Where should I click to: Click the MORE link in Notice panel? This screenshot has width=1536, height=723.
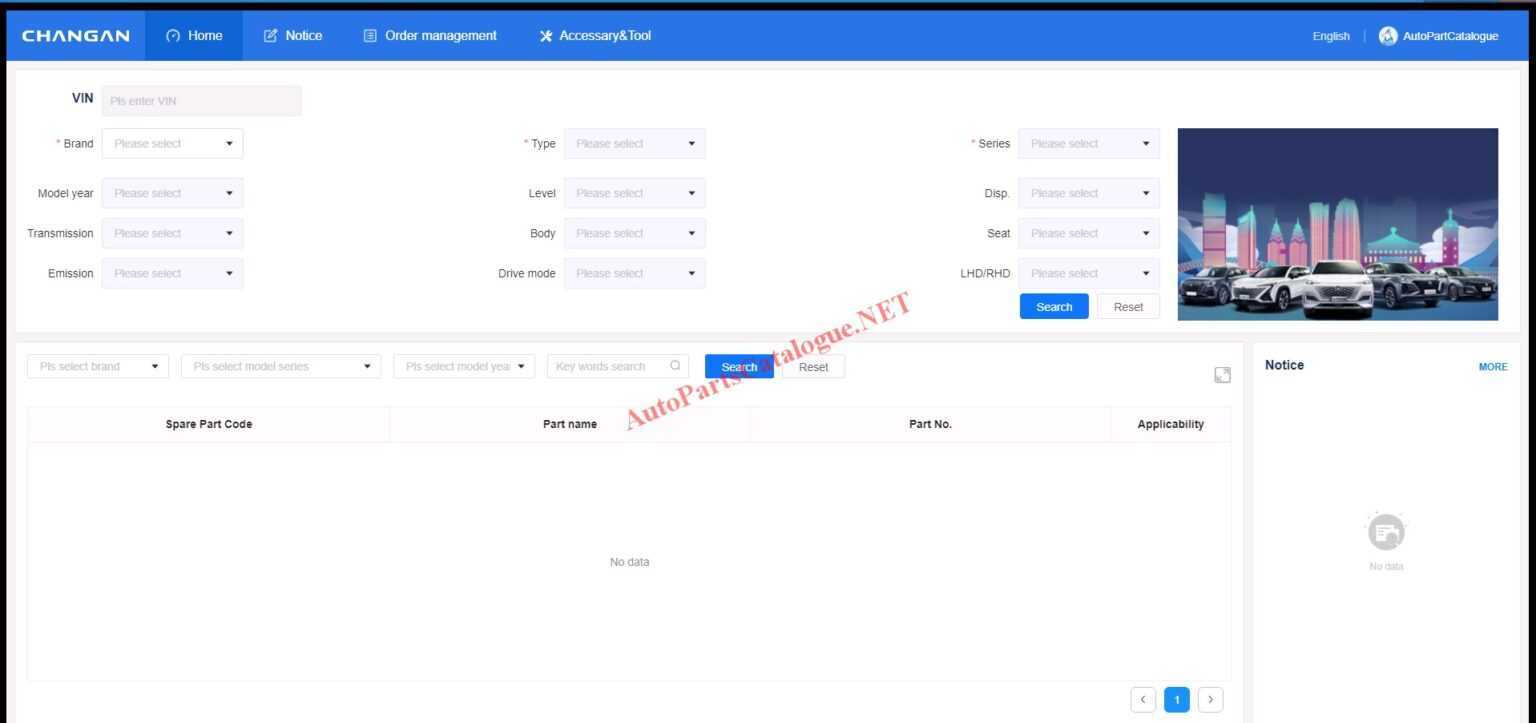[1493, 366]
